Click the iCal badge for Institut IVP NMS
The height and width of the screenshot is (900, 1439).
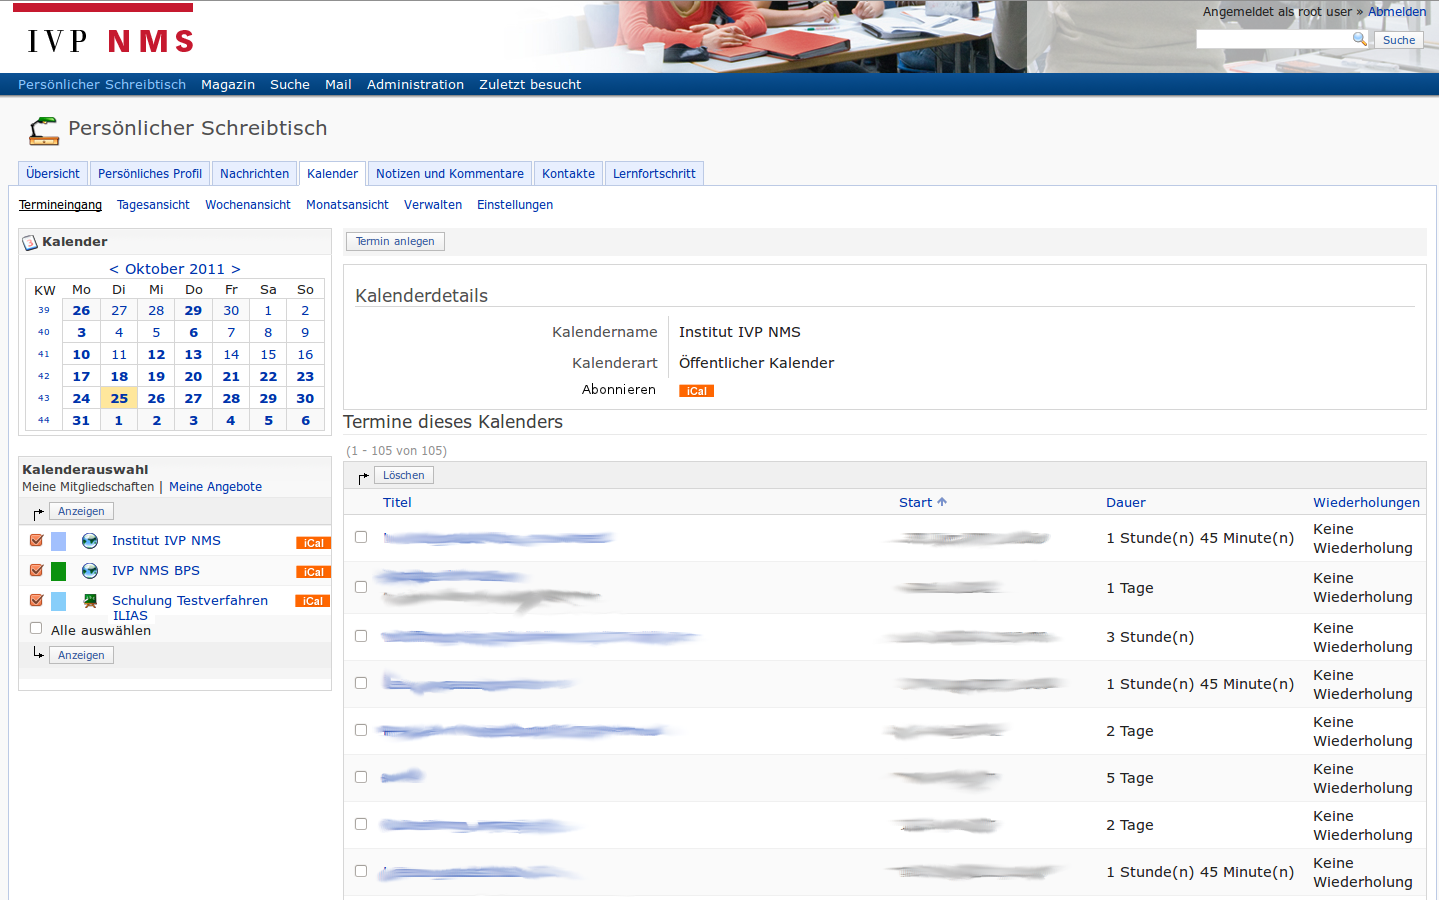313,543
